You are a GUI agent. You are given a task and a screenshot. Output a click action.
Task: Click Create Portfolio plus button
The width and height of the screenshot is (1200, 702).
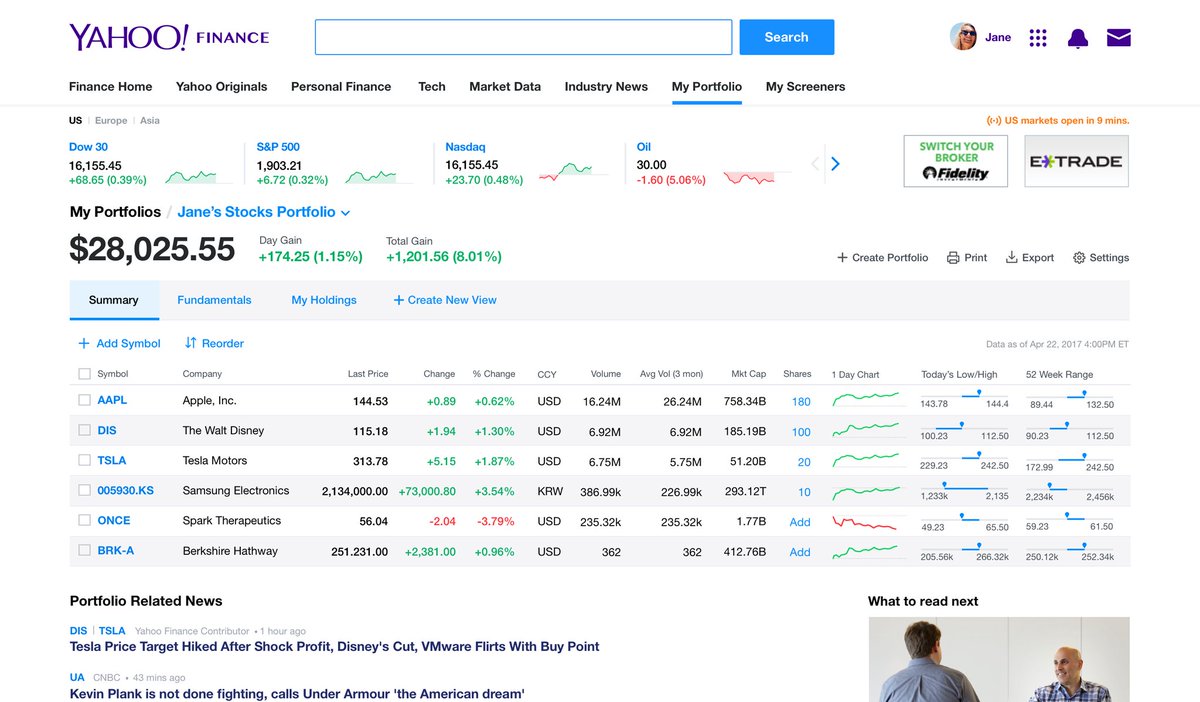click(x=883, y=258)
